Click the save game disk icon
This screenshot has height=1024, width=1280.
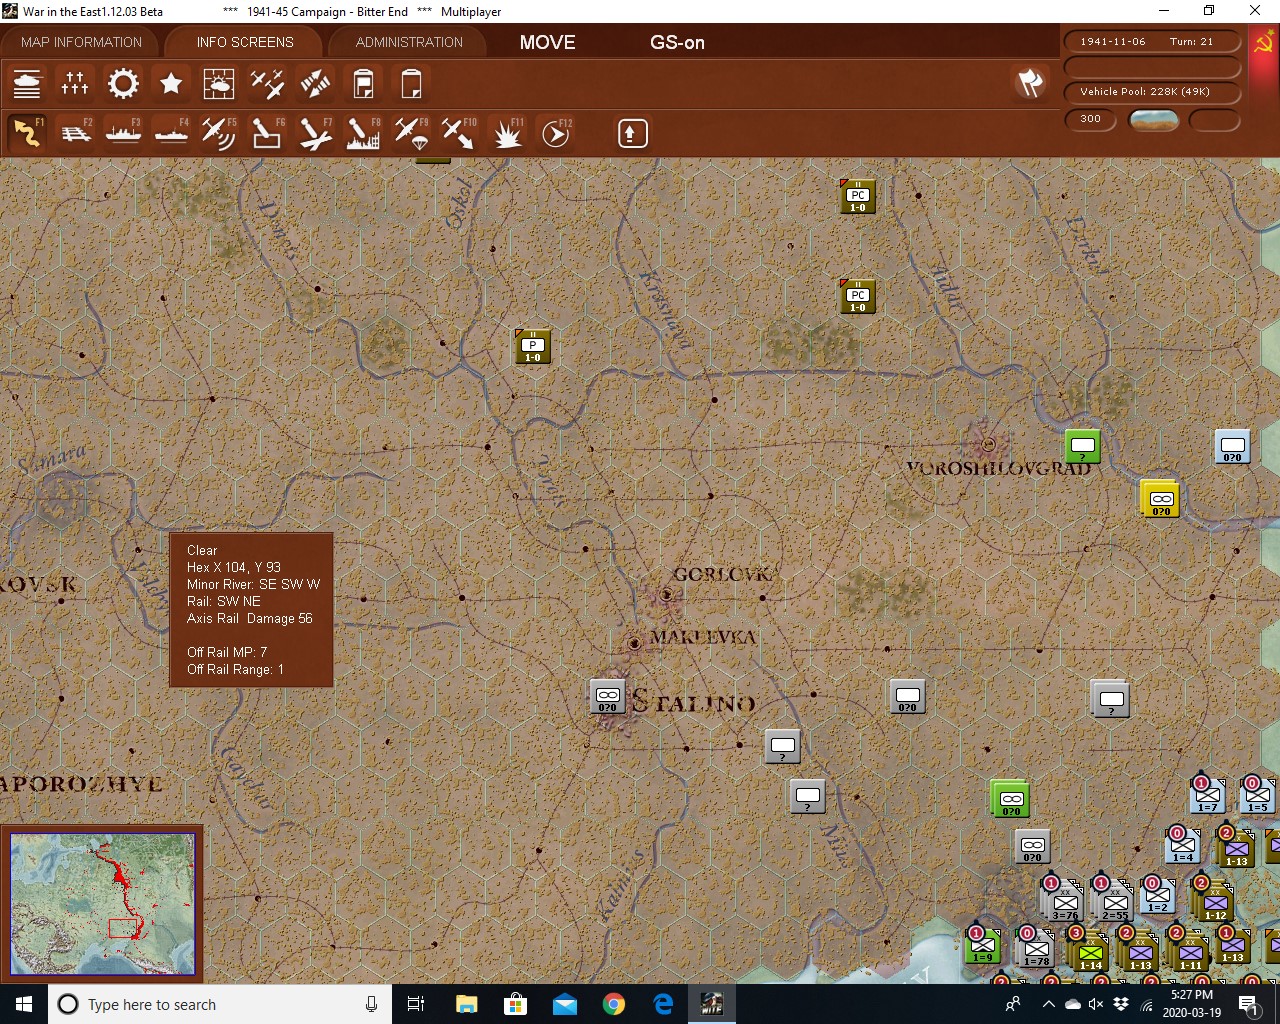point(363,83)
